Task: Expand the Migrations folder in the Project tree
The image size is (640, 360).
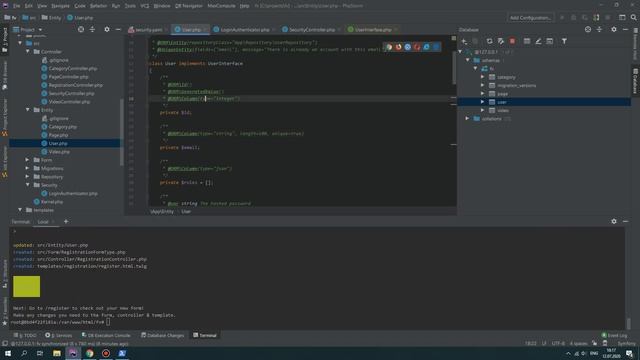Action: [x=28, y=168]
